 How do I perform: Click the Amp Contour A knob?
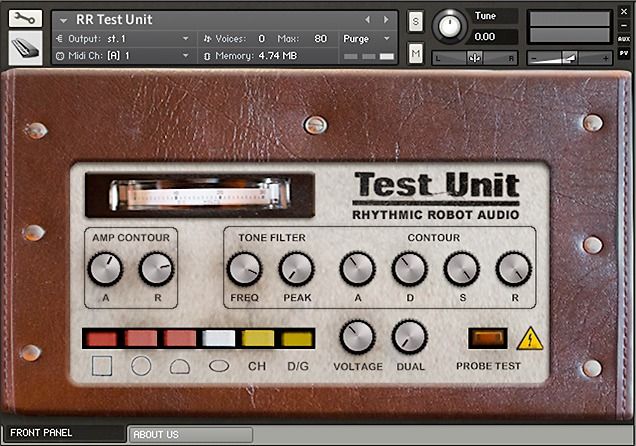(x=105, y=269)
